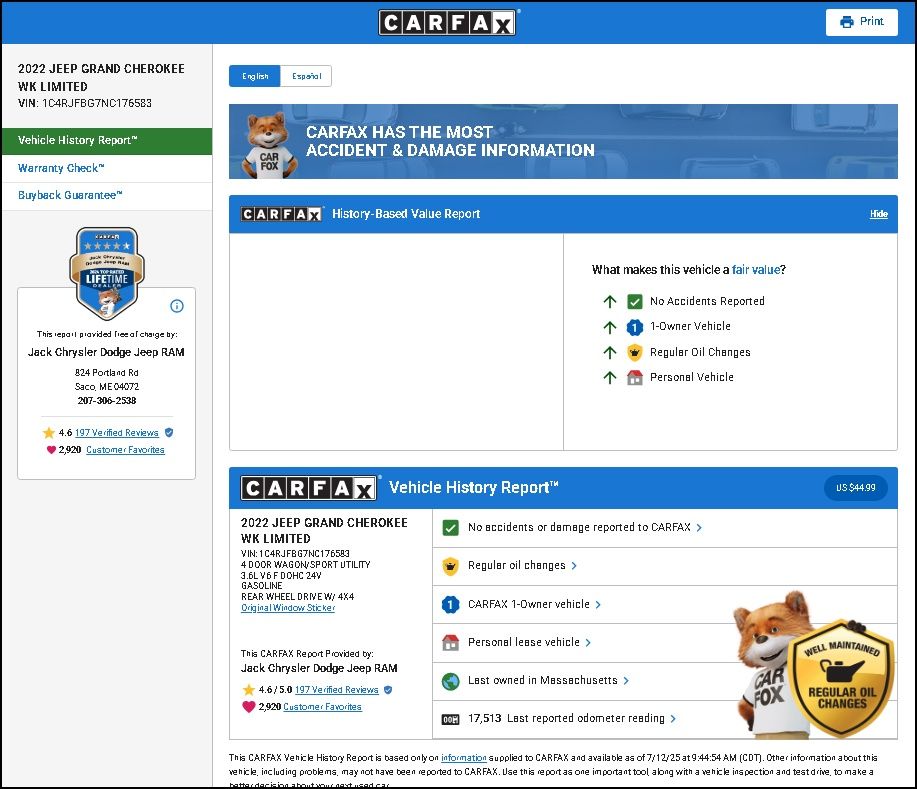Click blue 1-Owner Vehicle badge icon
The width and height of the screenshot is (917, 789).
coord(635,327)
